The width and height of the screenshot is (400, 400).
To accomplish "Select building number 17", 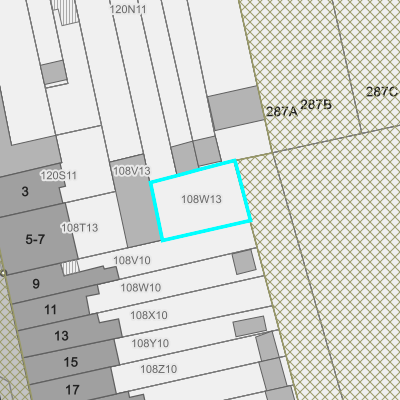I will 72,390.
